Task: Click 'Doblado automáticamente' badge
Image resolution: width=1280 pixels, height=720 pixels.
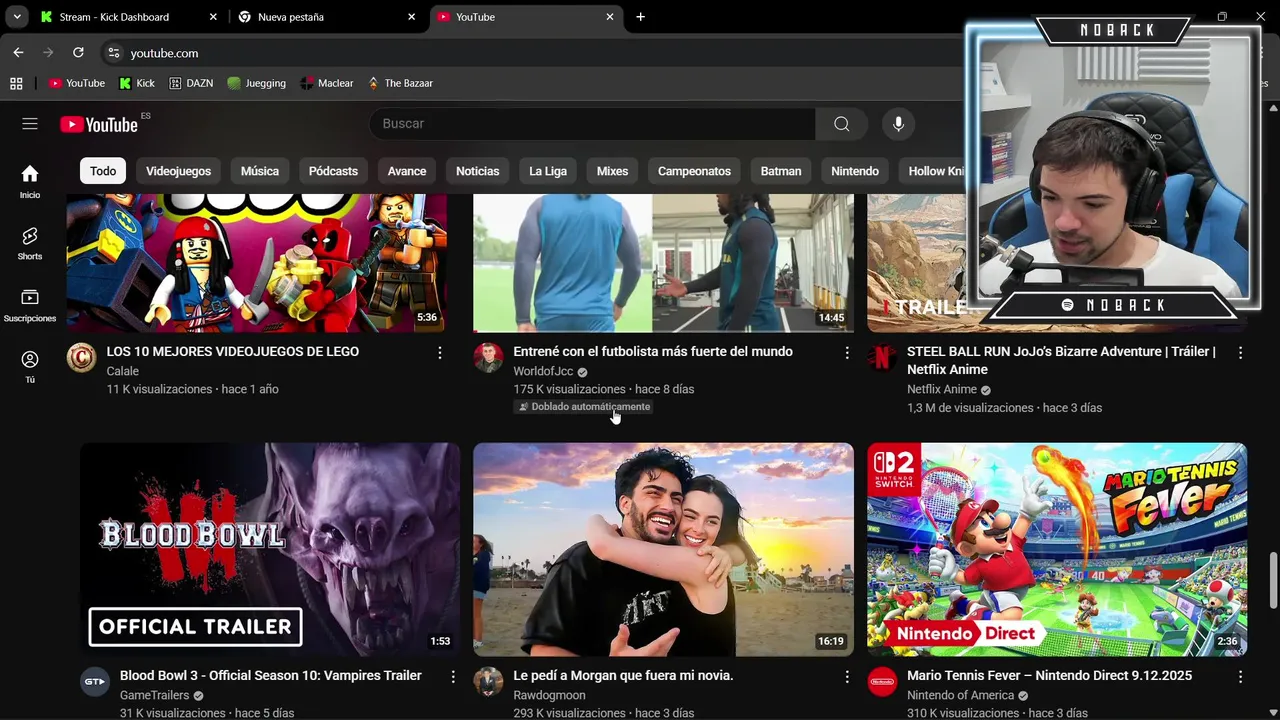Action: (x=585, y=407)
